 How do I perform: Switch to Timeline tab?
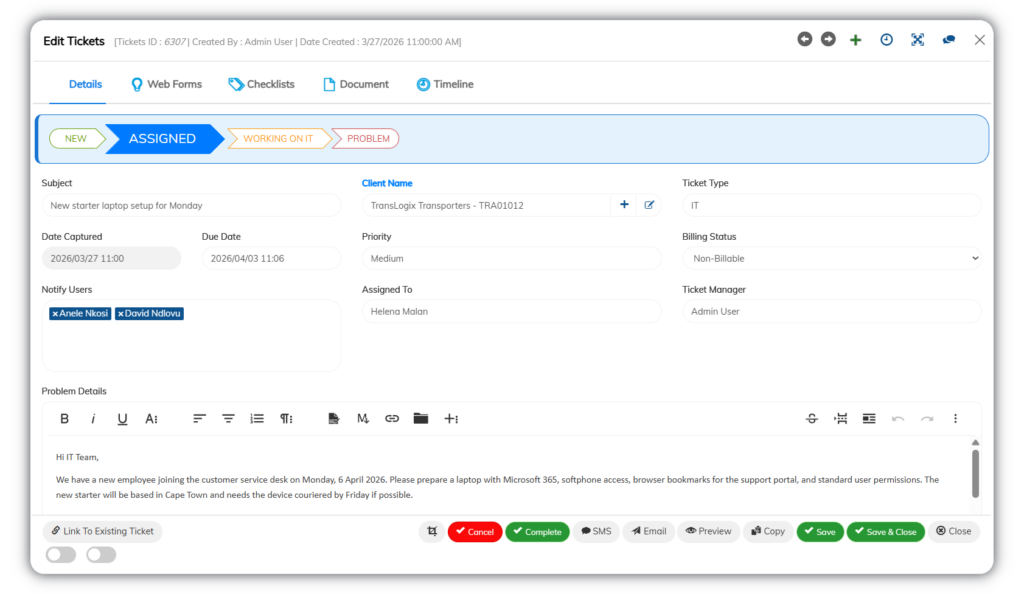coord(445,84)
